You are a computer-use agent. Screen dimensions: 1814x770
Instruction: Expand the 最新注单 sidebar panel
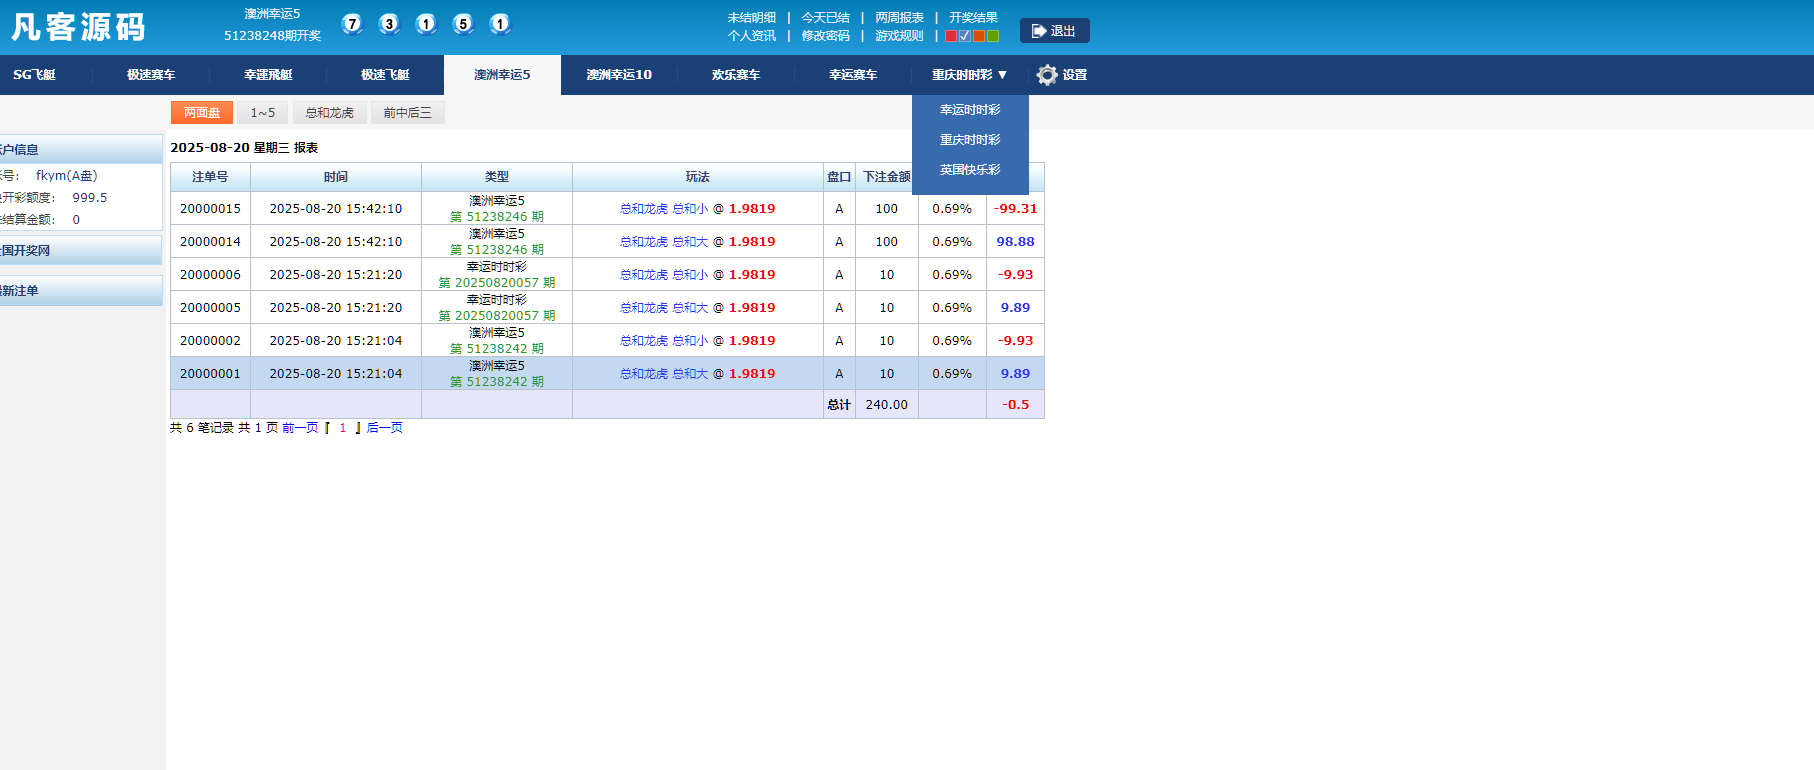tap(80, 291)
